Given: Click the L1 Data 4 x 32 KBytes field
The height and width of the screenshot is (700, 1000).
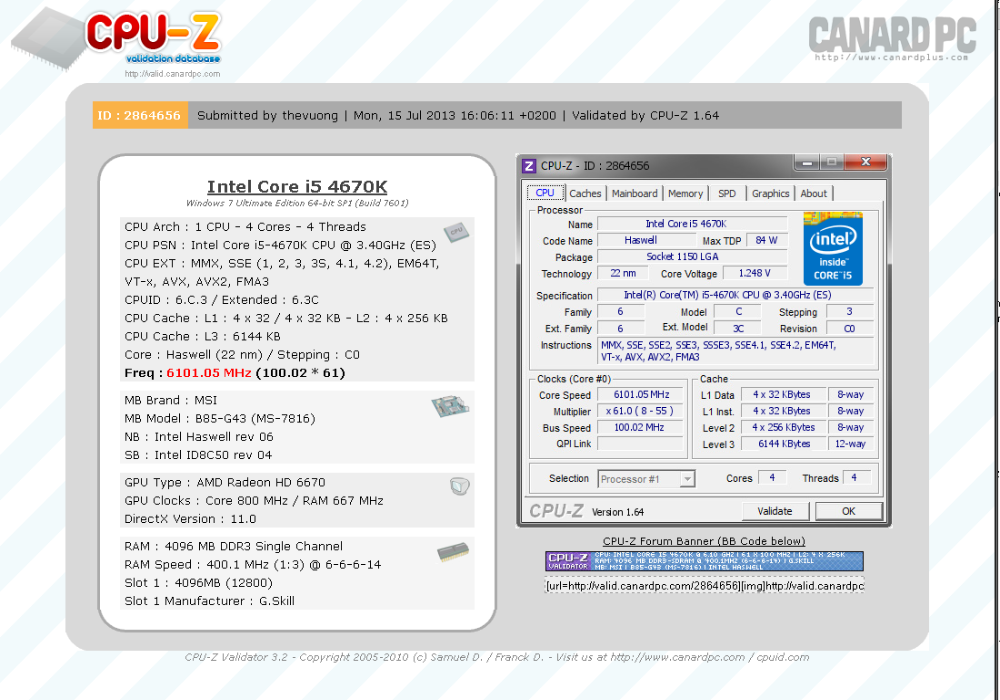Looking at the screenshot, I should 783,395.
